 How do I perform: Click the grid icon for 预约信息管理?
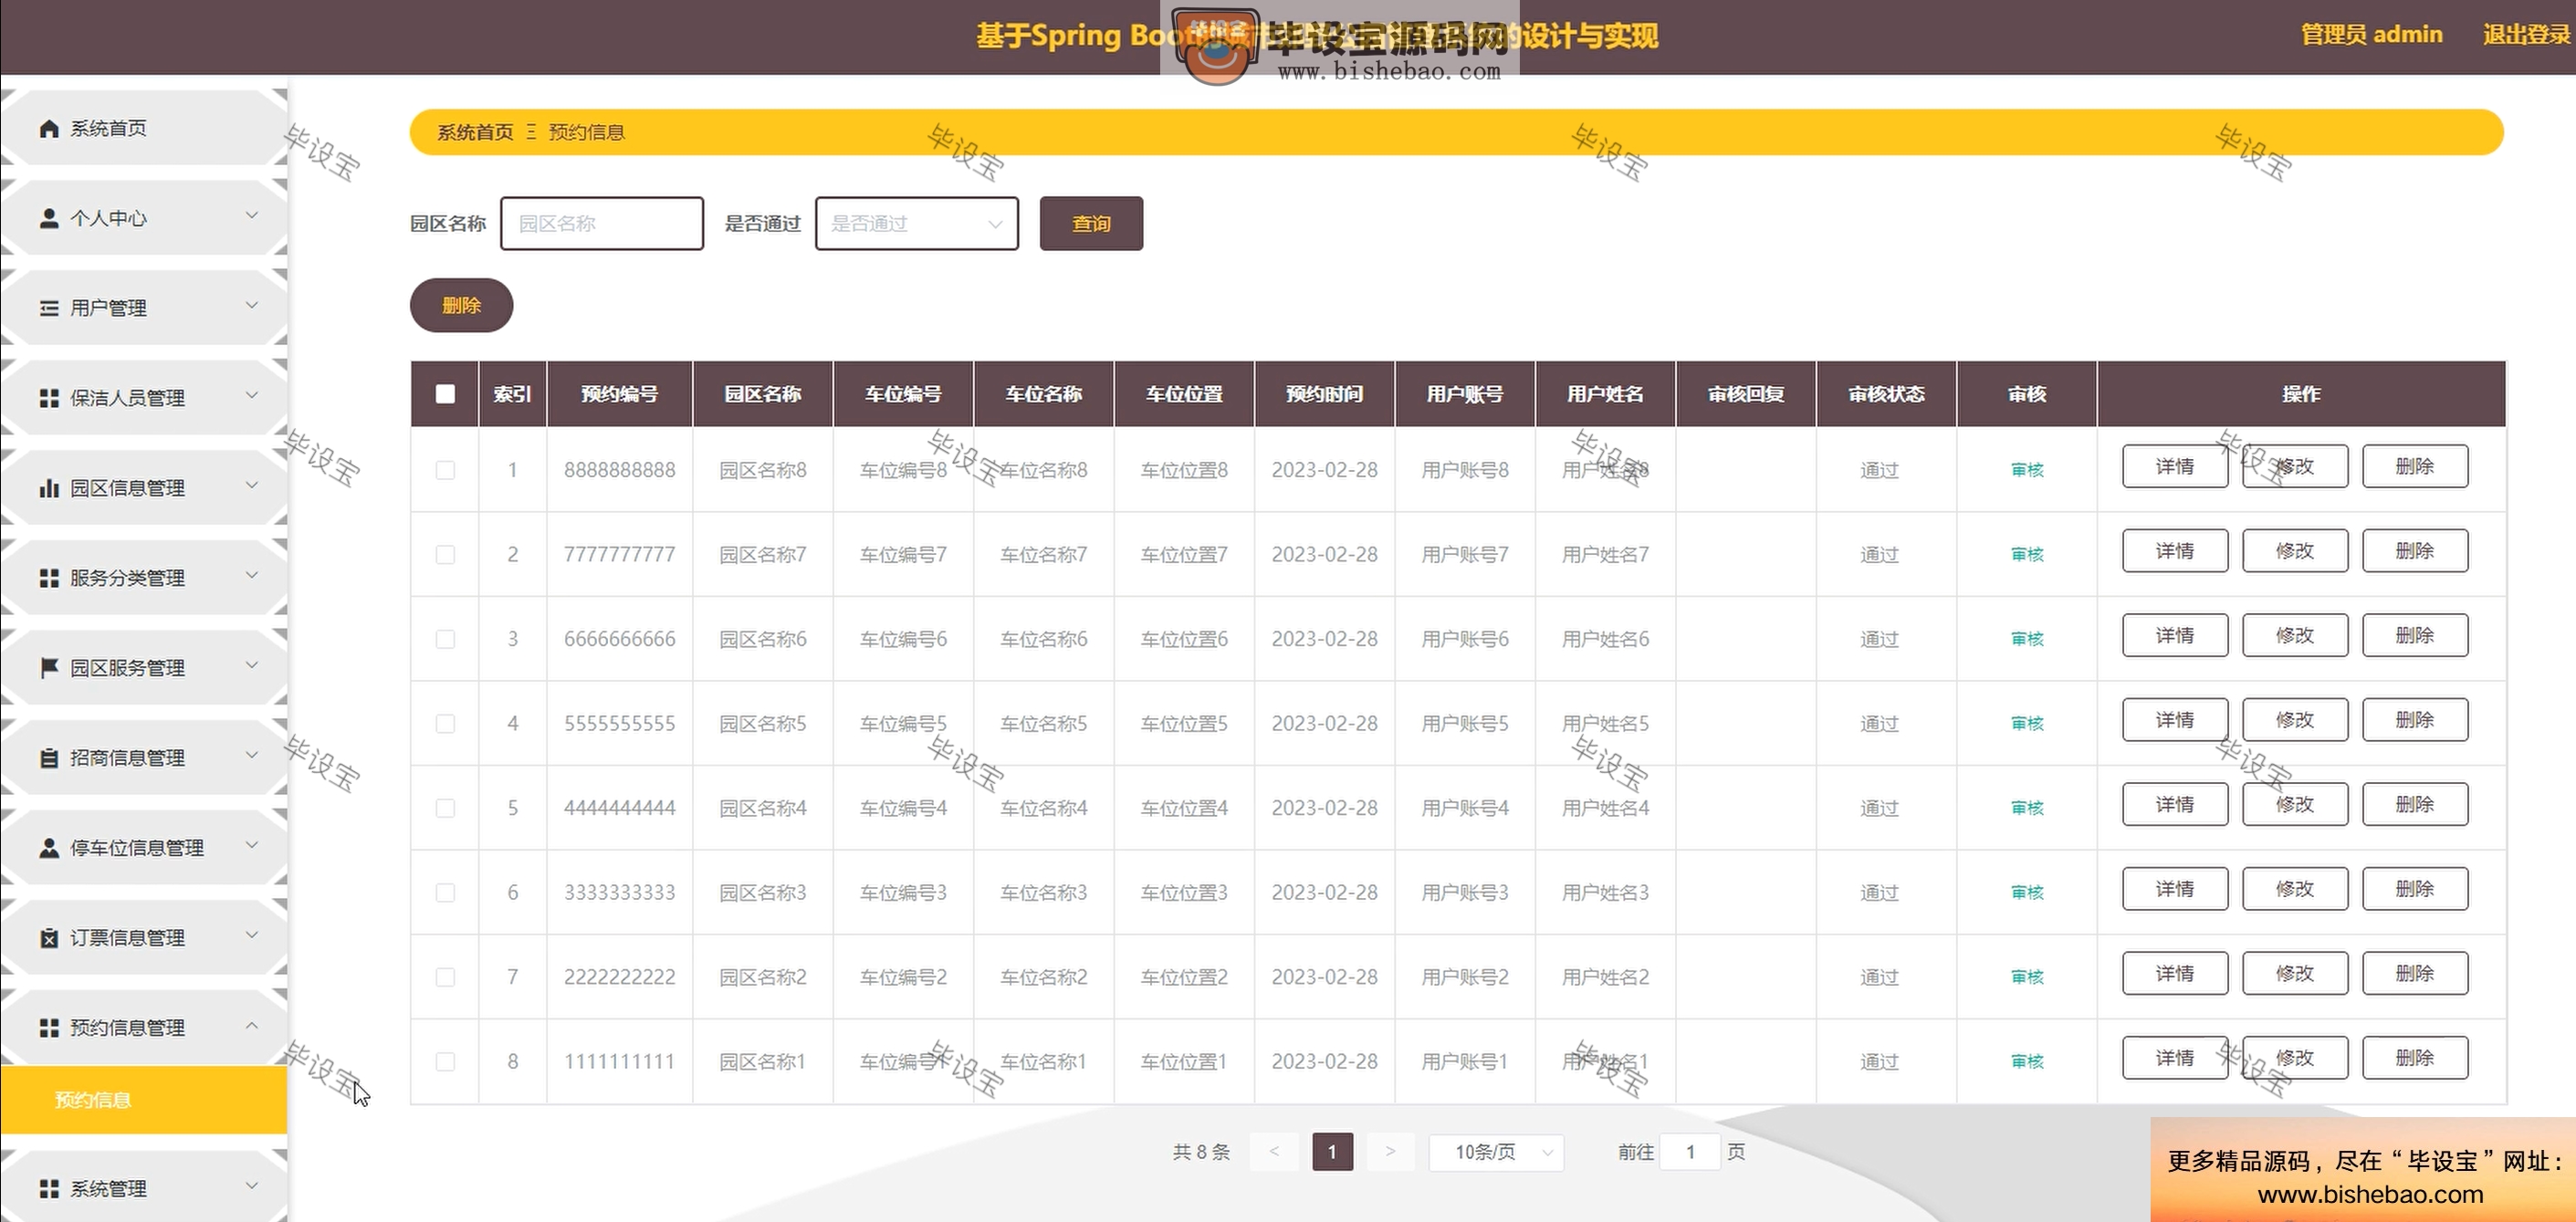click(x=48, y=1028)
